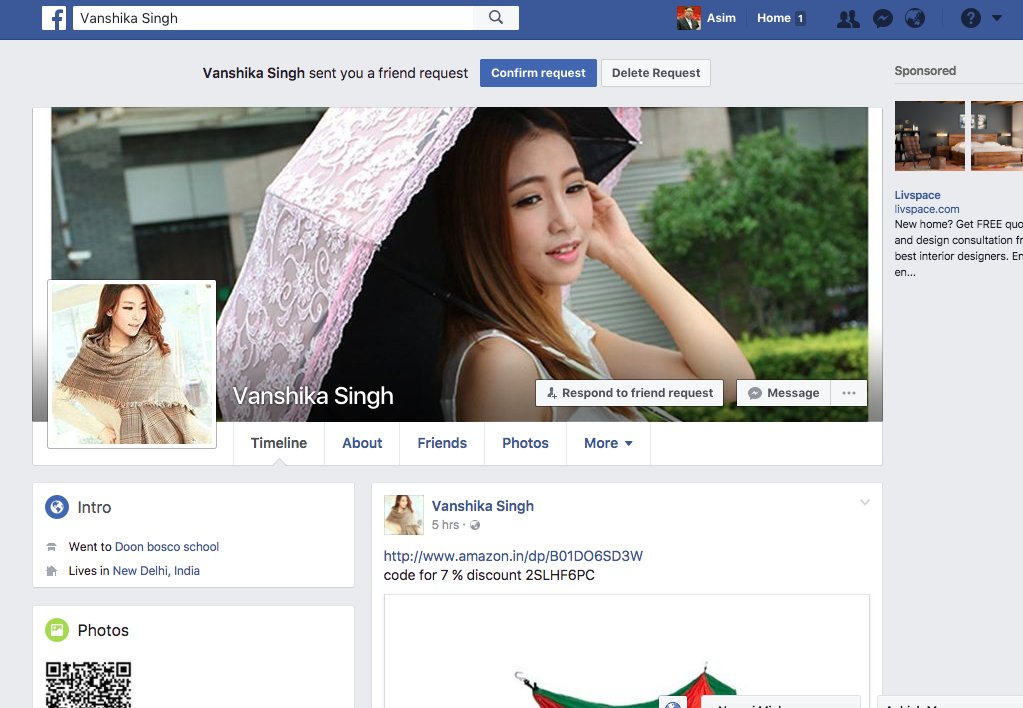Open the Livspace sponsored bedroom image

930,136
